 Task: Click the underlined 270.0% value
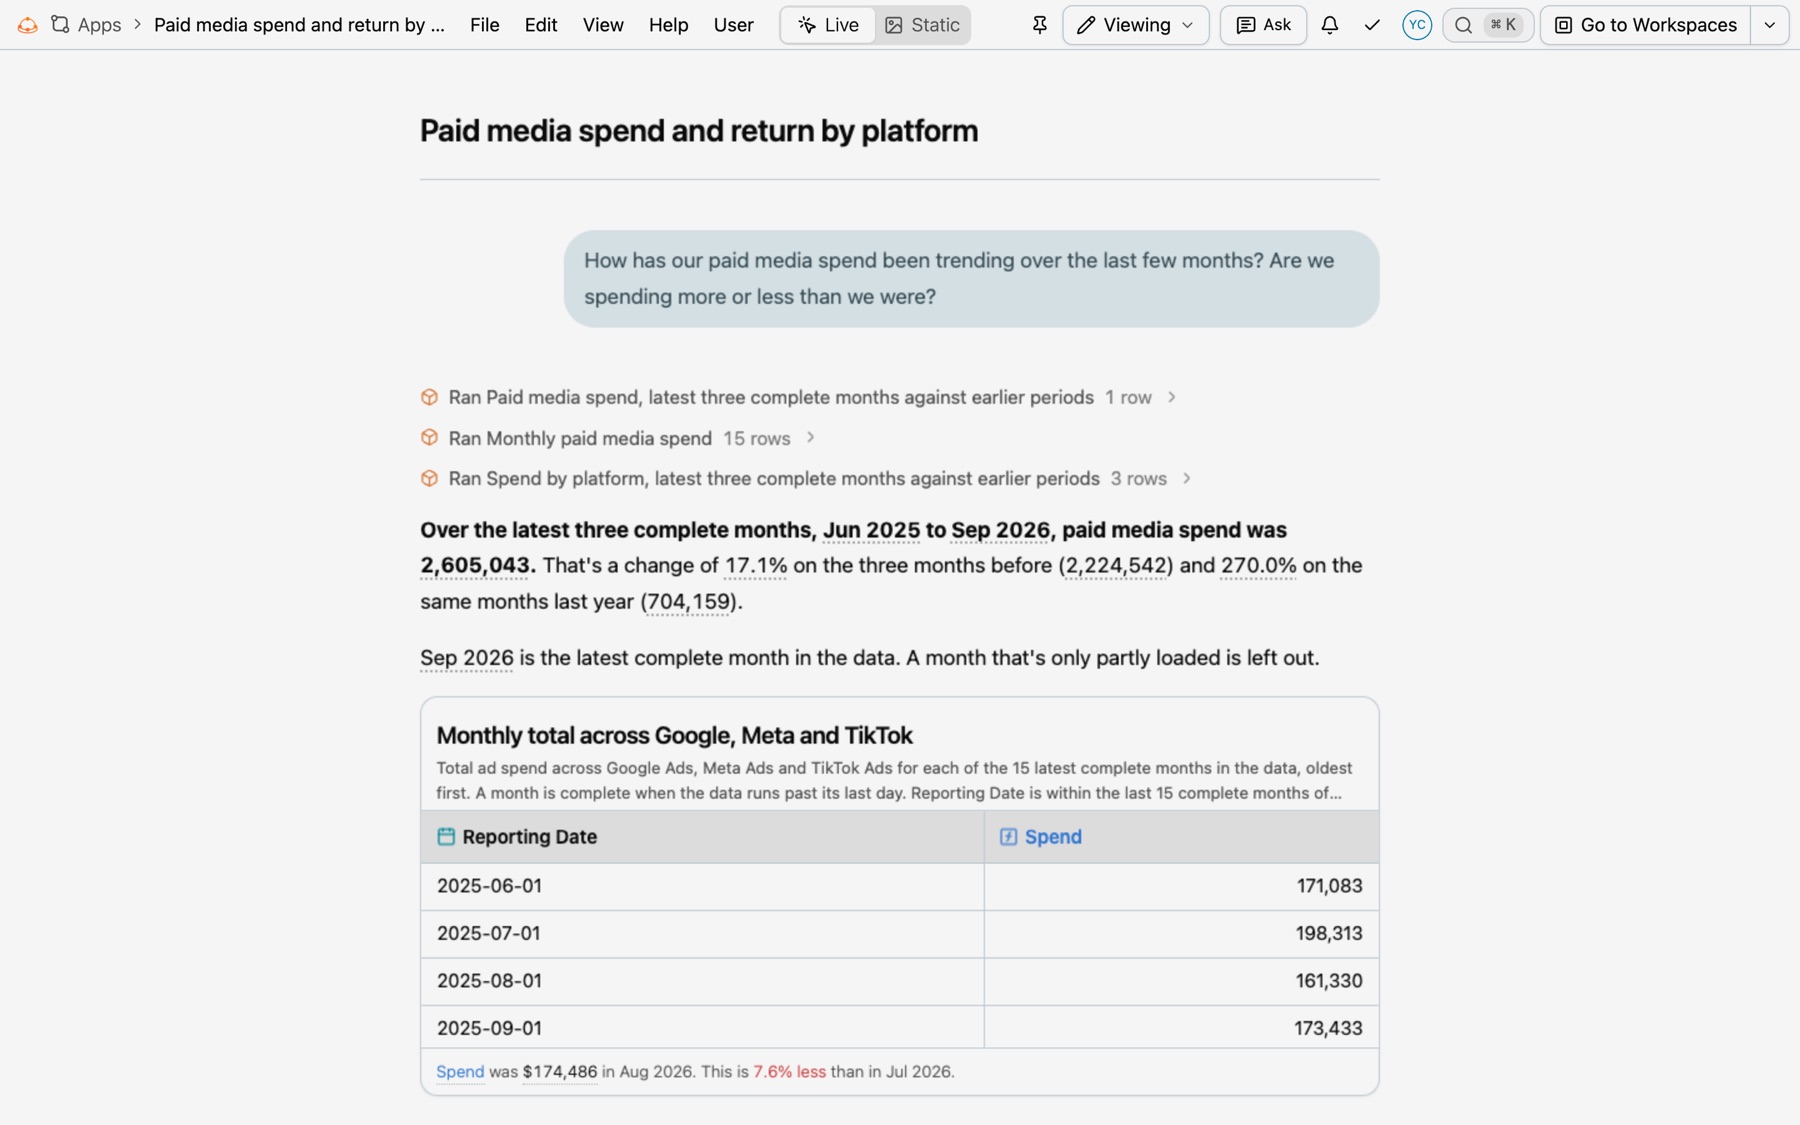1258,565
